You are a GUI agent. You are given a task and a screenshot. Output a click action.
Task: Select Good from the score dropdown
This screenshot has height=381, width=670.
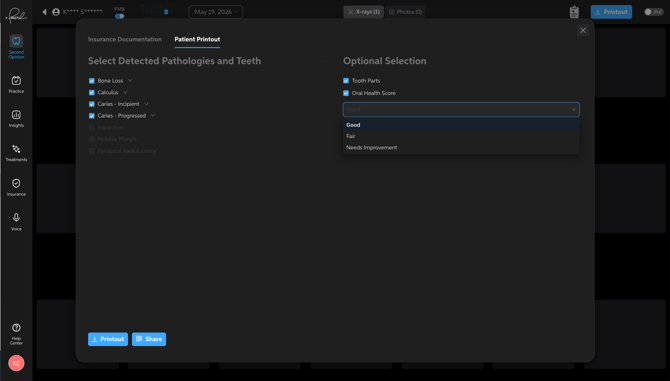coord(461,125)
